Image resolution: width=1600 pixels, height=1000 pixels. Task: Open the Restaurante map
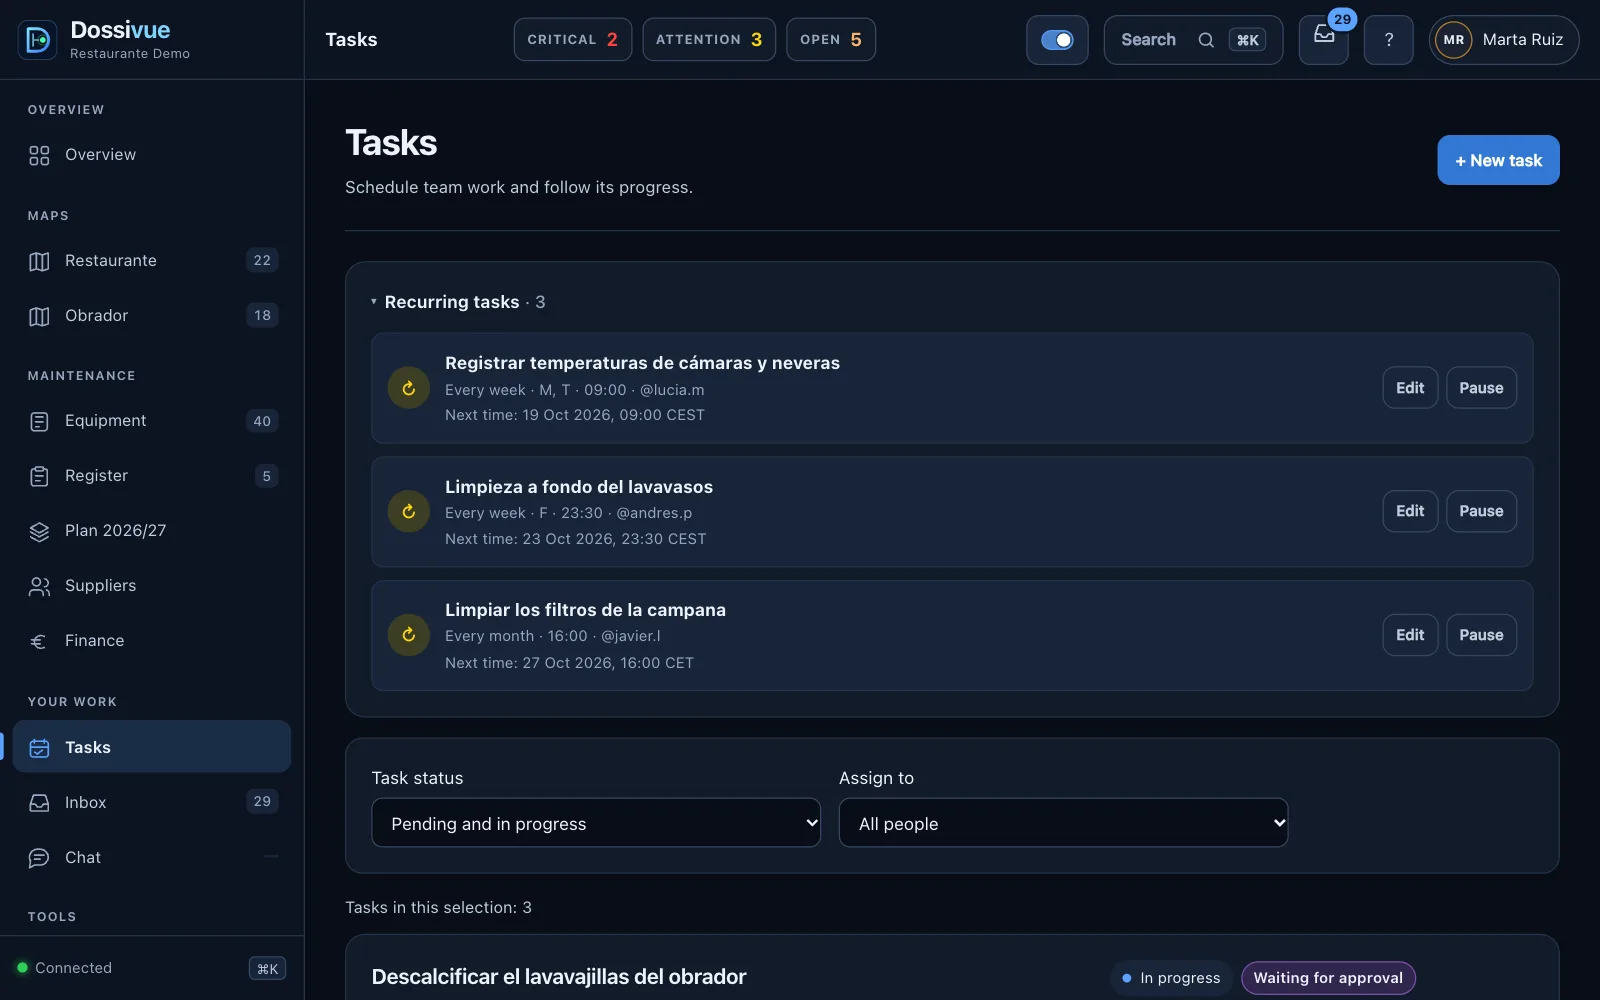[152, 261]
